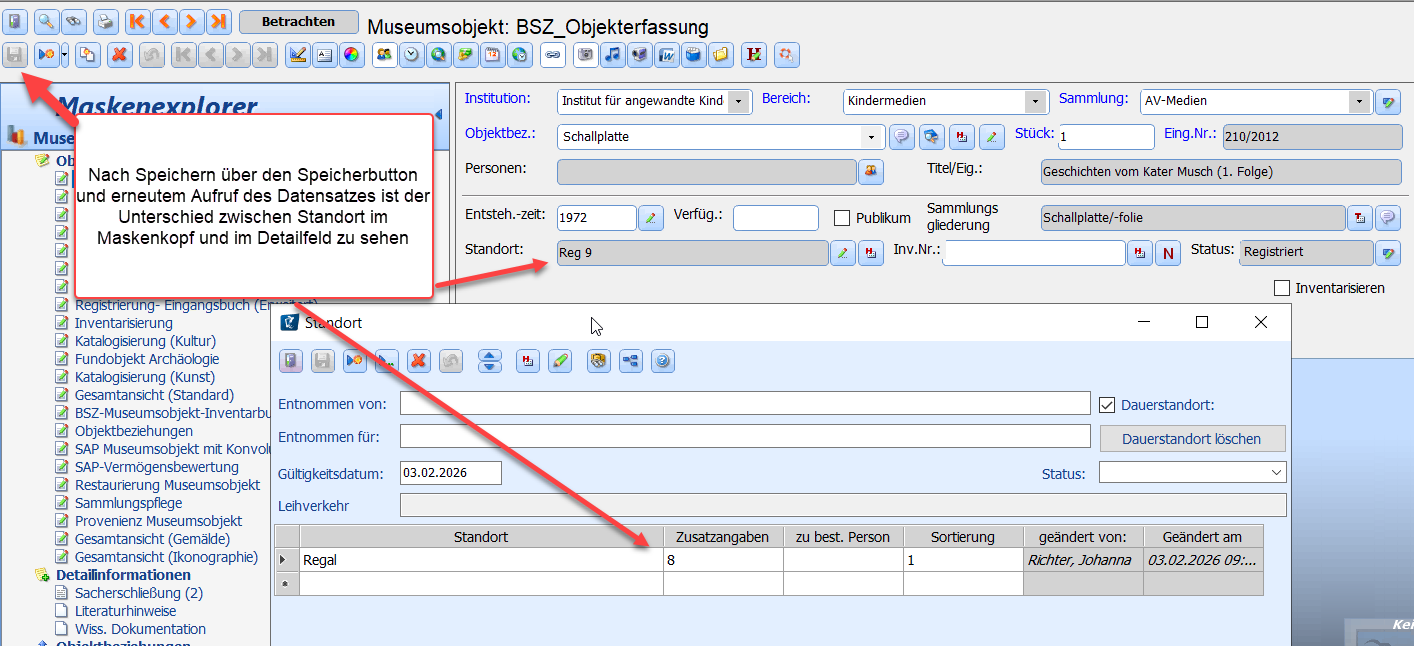The width and height of the screenshot is (1414, 646).
Task: Click the Dauerstandort löschen button
Action: 1192,438
